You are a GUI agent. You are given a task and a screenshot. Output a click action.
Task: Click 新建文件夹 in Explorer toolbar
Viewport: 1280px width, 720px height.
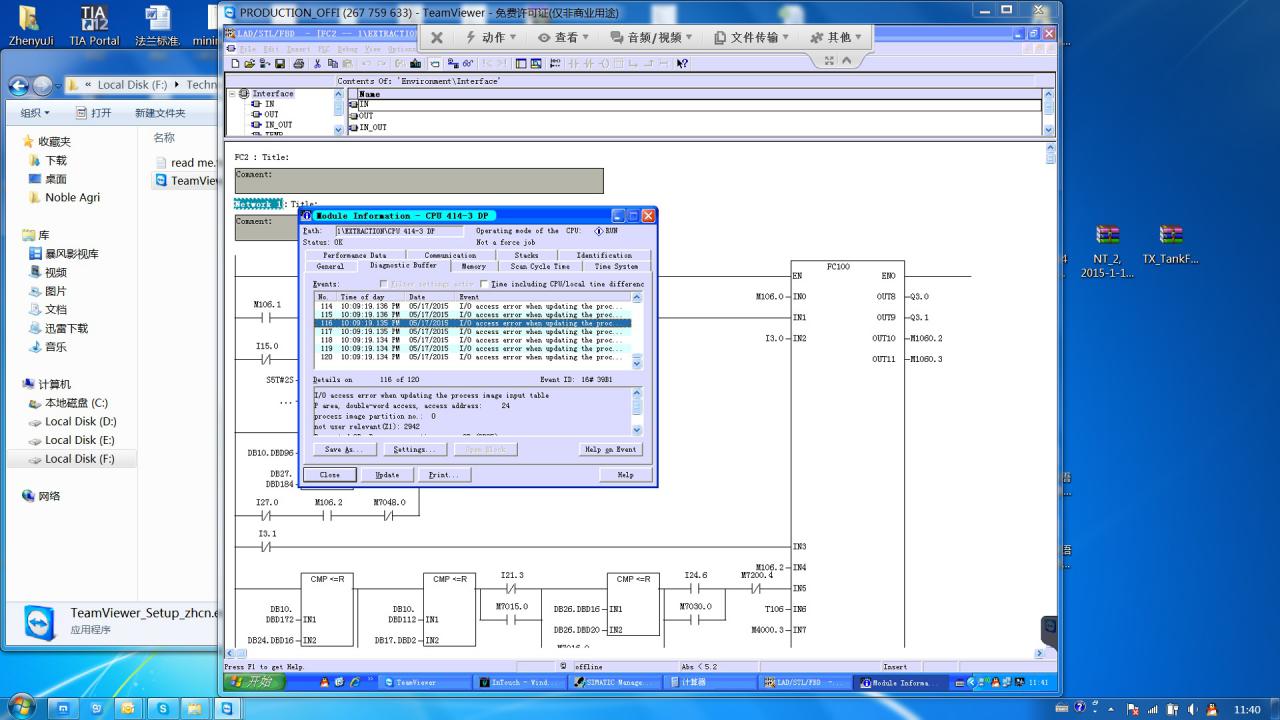pyautogui.click(x=160, y=113)
